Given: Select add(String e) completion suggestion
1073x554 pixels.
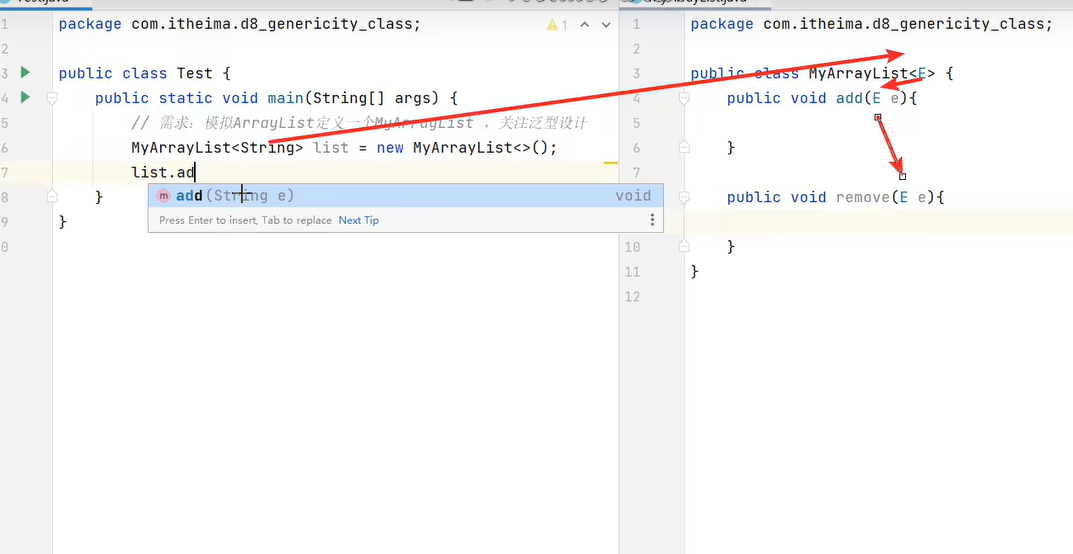Looking at the screenshot, I should tap(406, 196).
